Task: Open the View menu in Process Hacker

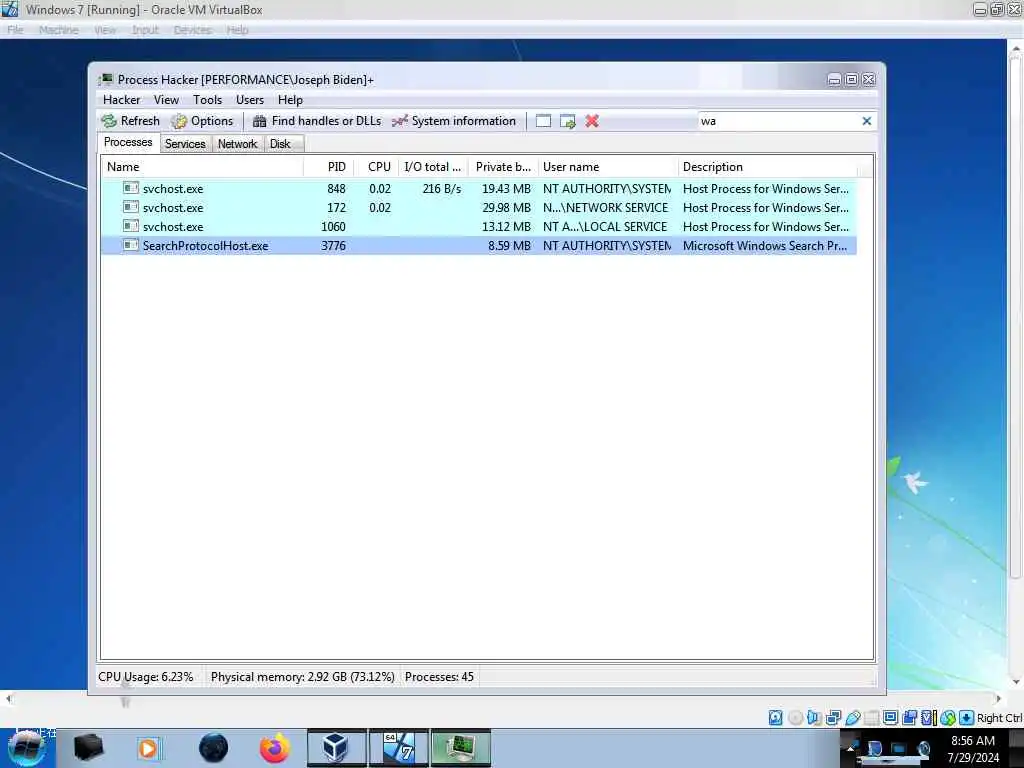Action: [x=167, y=100]
